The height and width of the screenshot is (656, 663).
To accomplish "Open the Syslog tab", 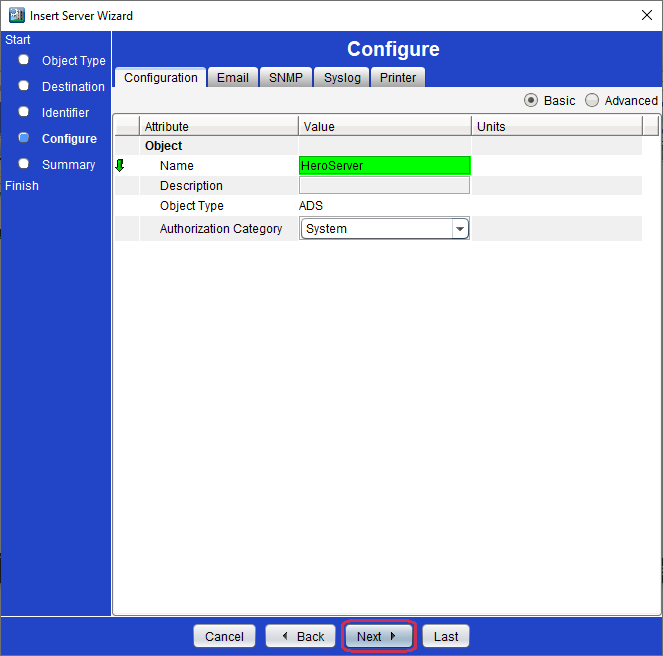I will pyautogui.click(x=342, y=77).
